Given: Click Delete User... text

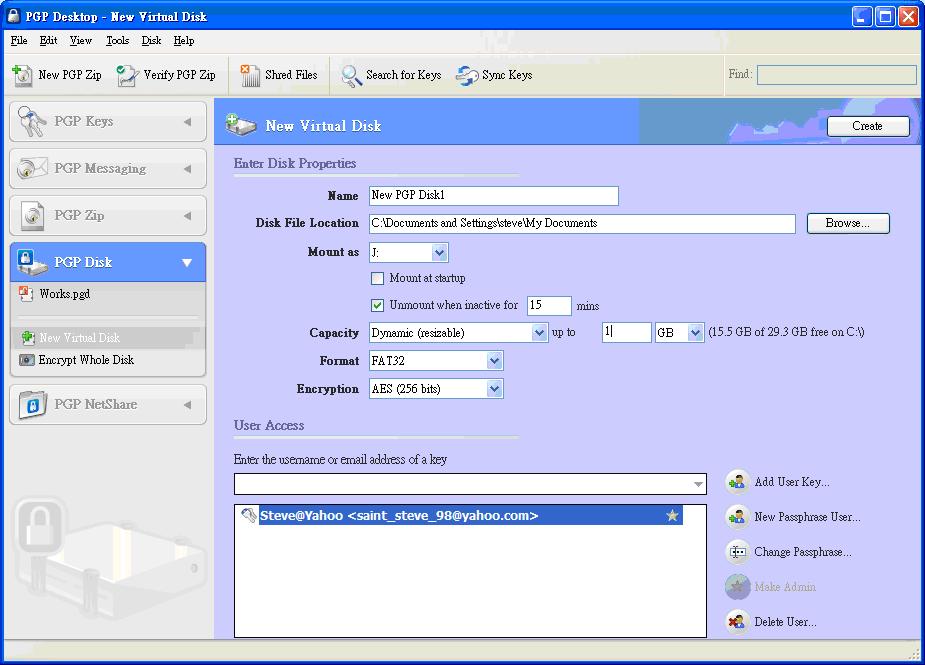Looking at the screenshot, I should point(785,621).
